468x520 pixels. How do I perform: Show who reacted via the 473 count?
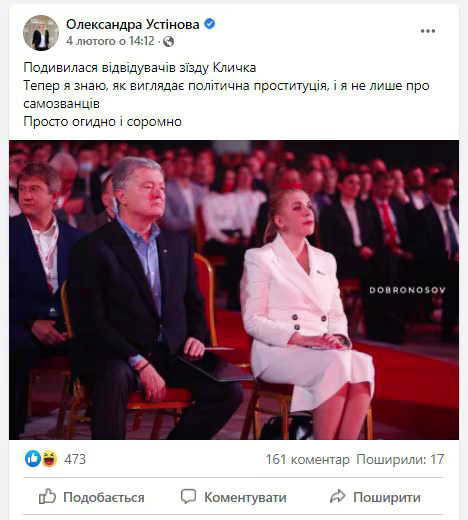(x=75, y=459)
